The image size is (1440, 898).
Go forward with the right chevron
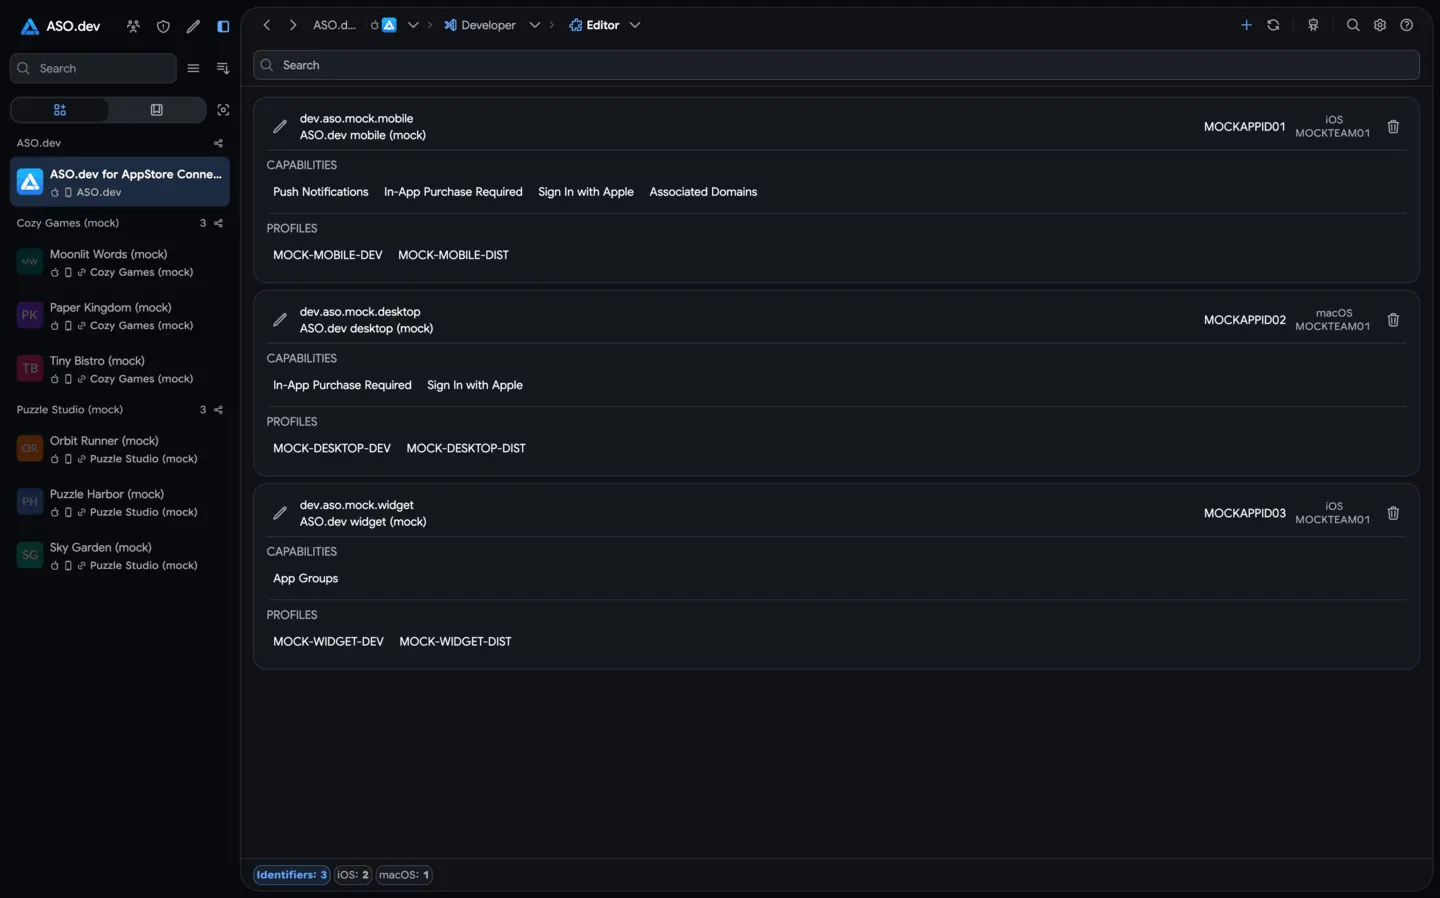(x=293, y=25)
